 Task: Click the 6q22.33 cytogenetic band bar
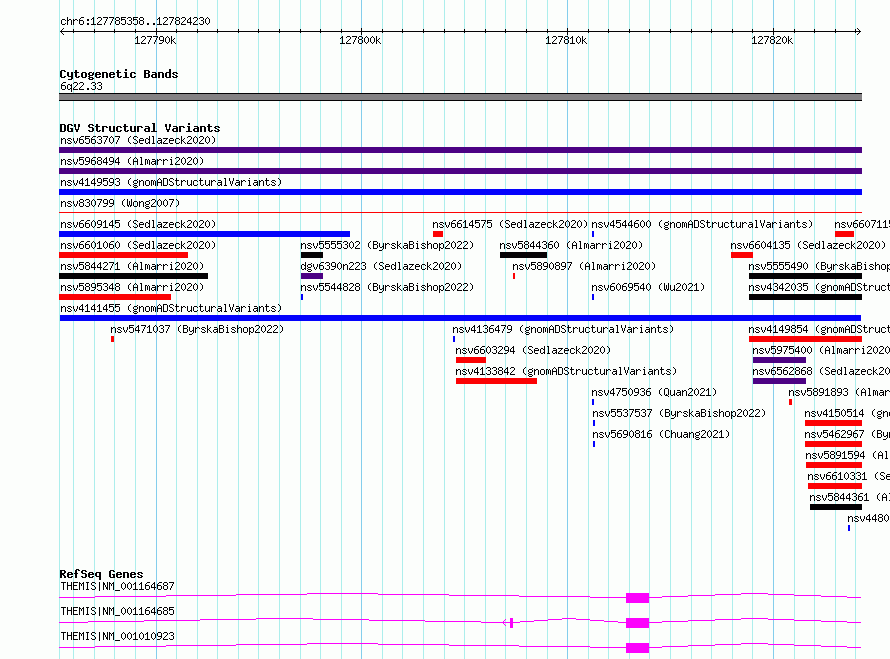(460, 97)
